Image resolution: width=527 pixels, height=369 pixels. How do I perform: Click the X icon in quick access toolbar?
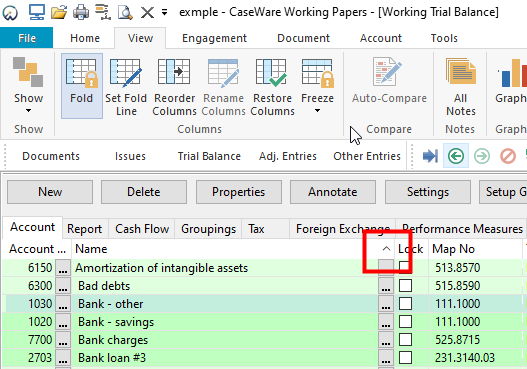point(147,13)
